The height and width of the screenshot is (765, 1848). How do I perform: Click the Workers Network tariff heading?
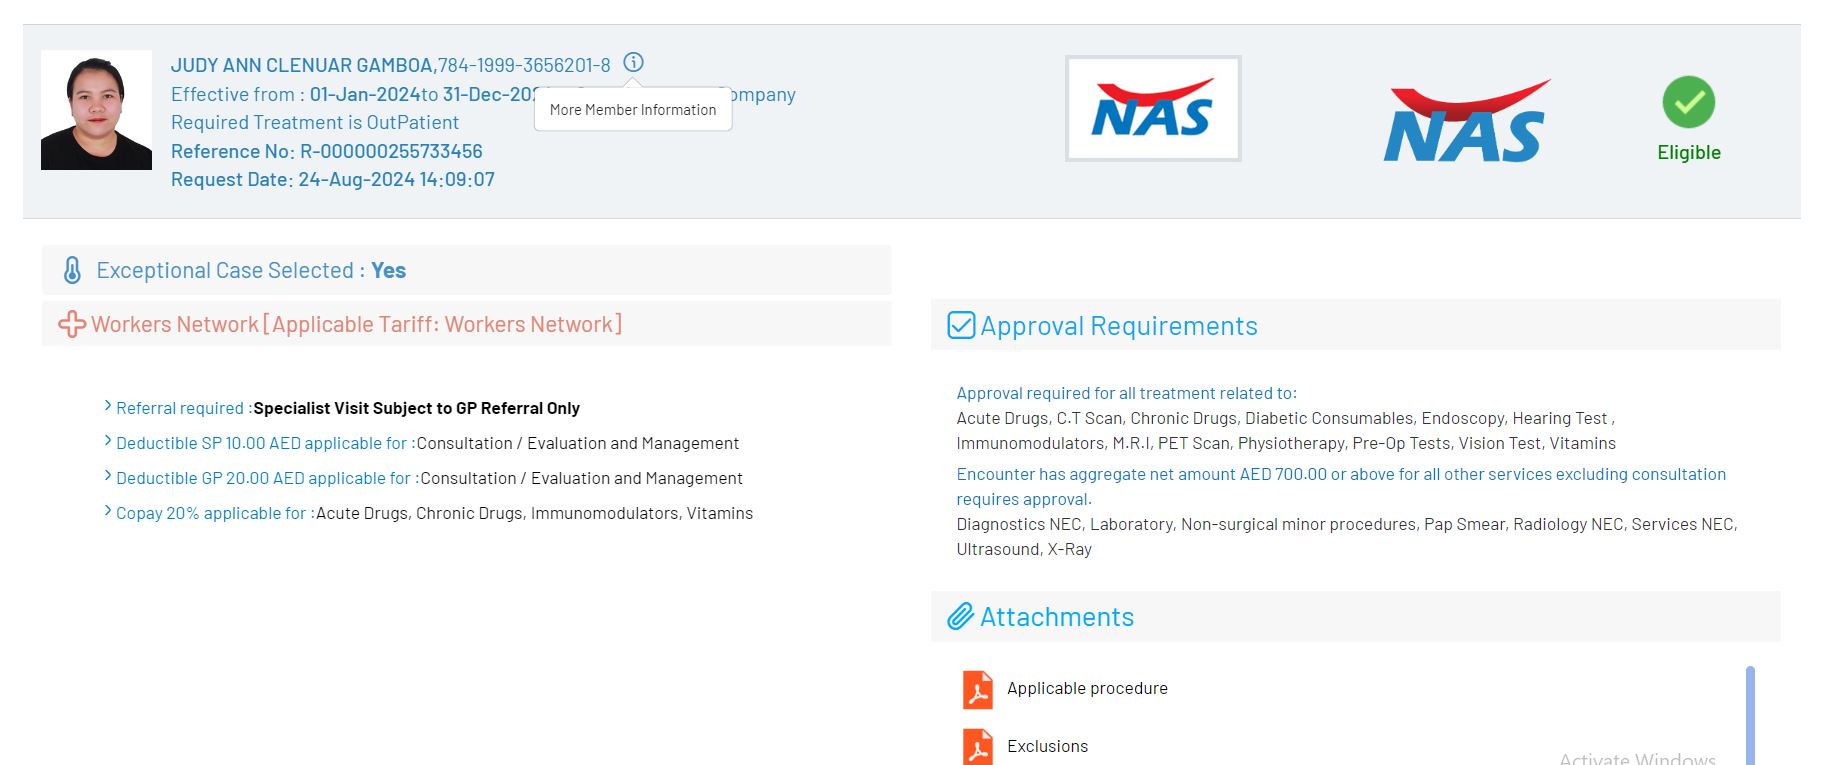point(357,324)
